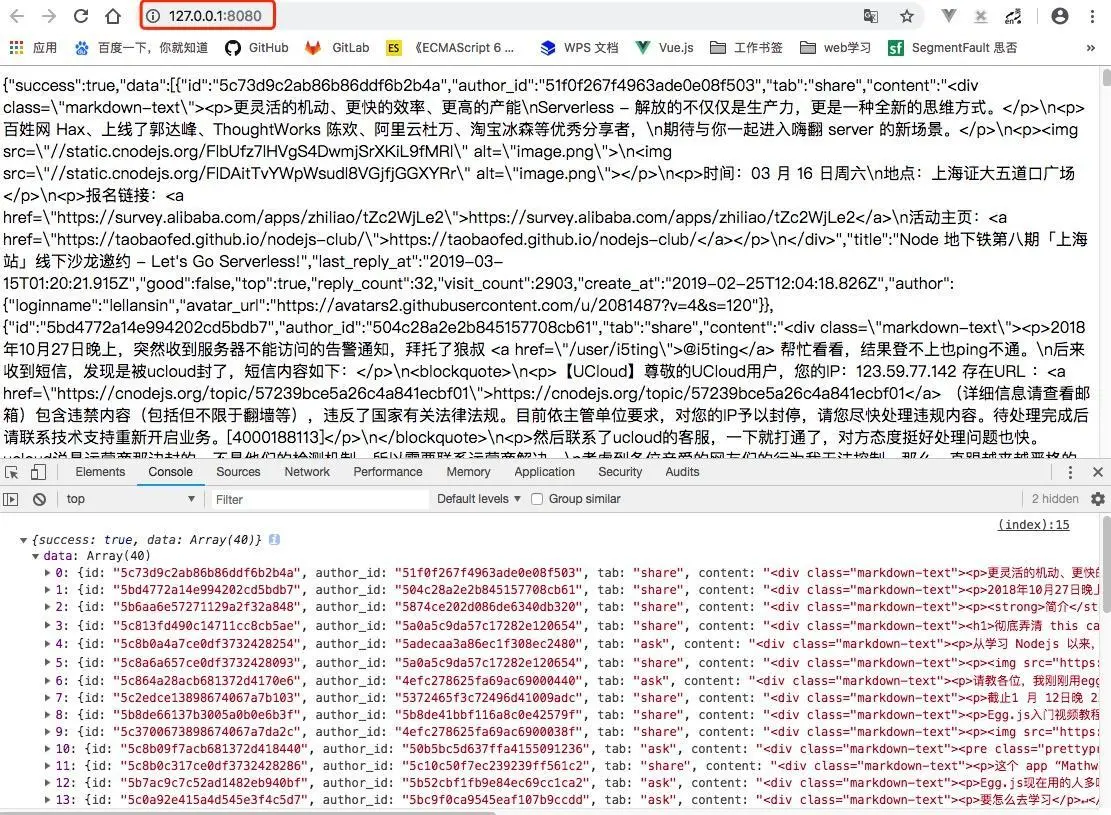Switch to the Elements tab

pyautogui.click(x=100, y=472)
